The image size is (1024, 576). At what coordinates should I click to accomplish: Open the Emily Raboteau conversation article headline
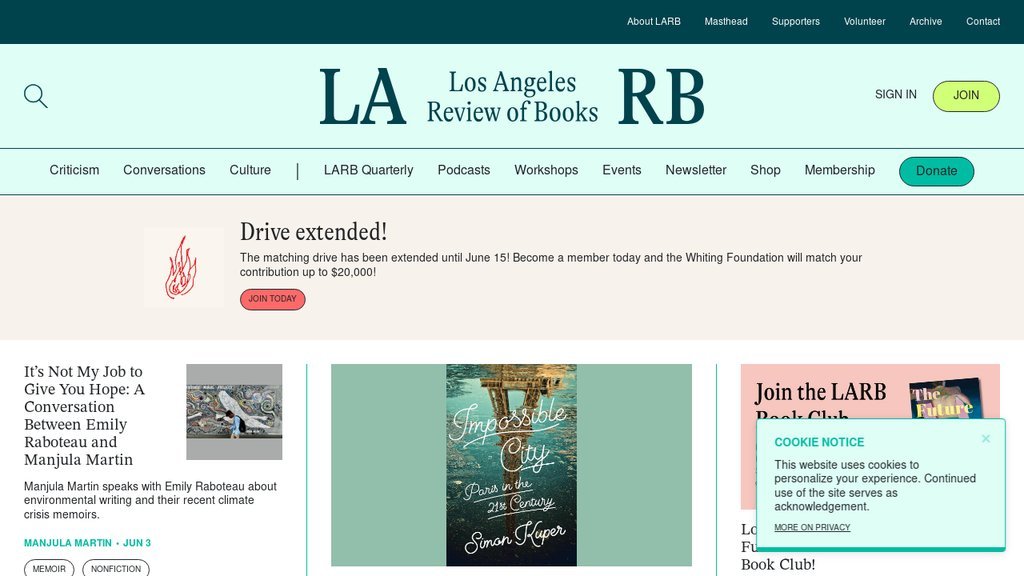coord(84,415)
